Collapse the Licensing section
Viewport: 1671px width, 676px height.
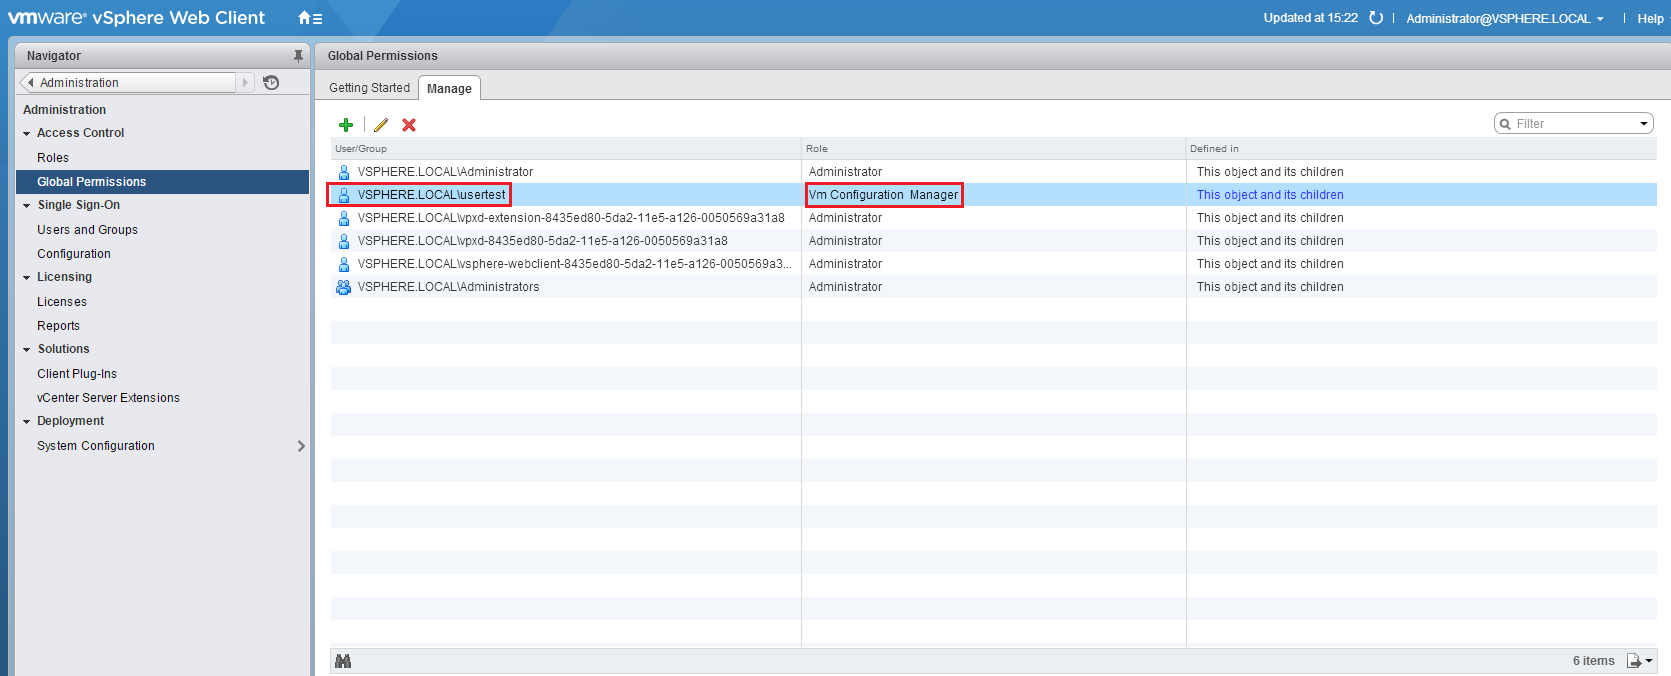(27, 278)
